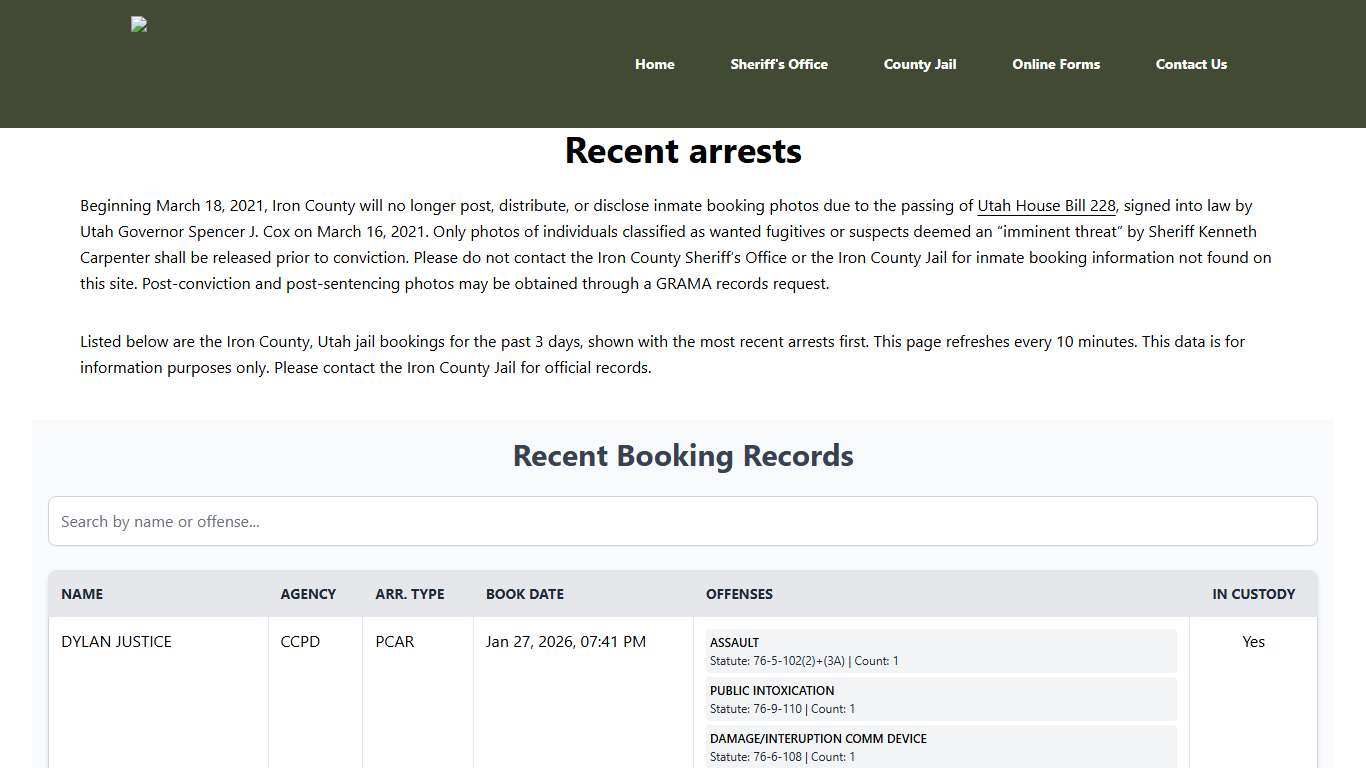Open the Contact Us page
1366x768 pixels.
point(1191,64)
